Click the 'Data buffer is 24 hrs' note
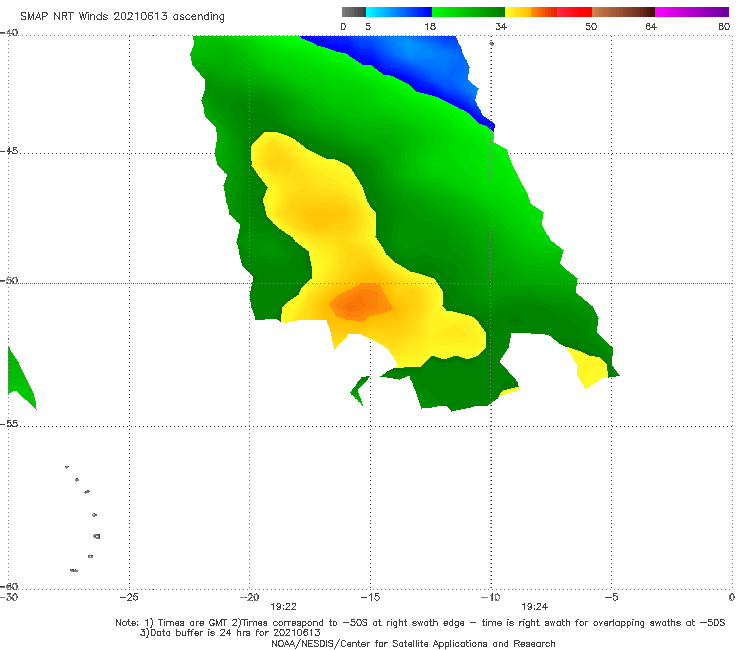The image size is (740, 650). pos(230,633)
